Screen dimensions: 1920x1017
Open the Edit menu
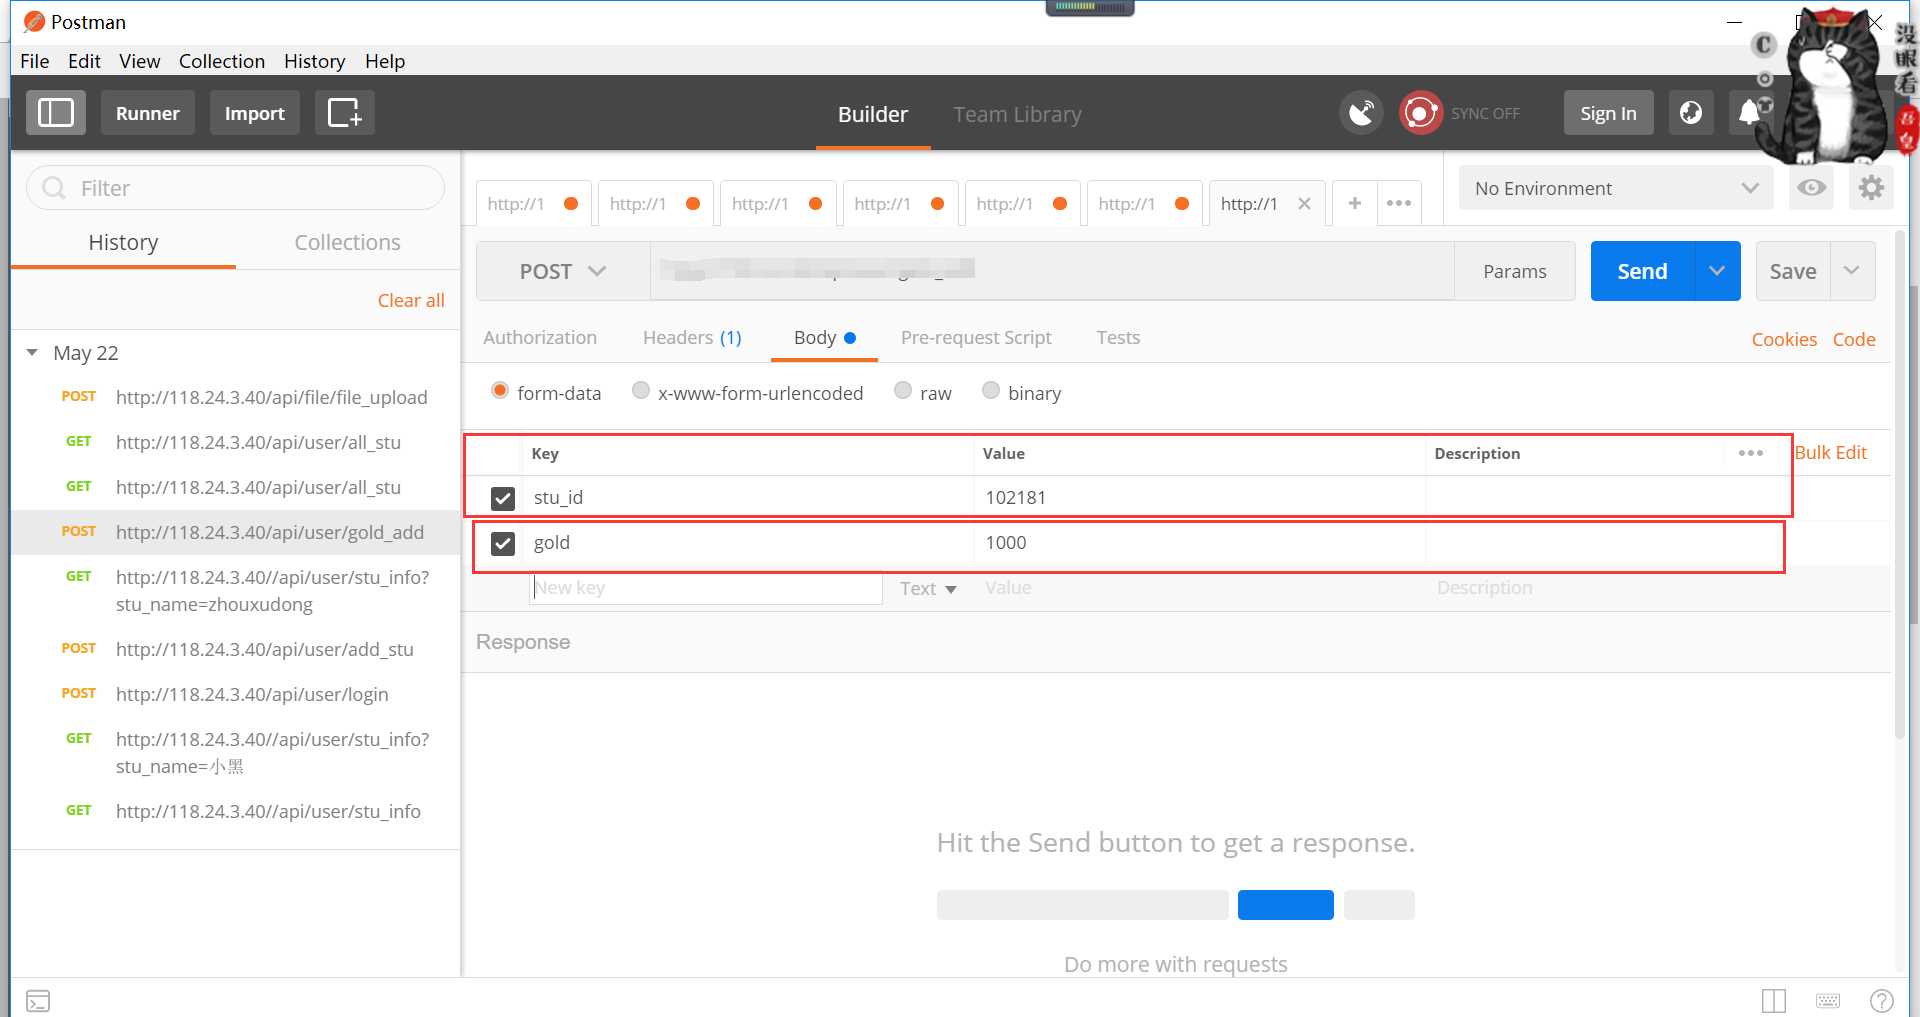coord(84,61)
